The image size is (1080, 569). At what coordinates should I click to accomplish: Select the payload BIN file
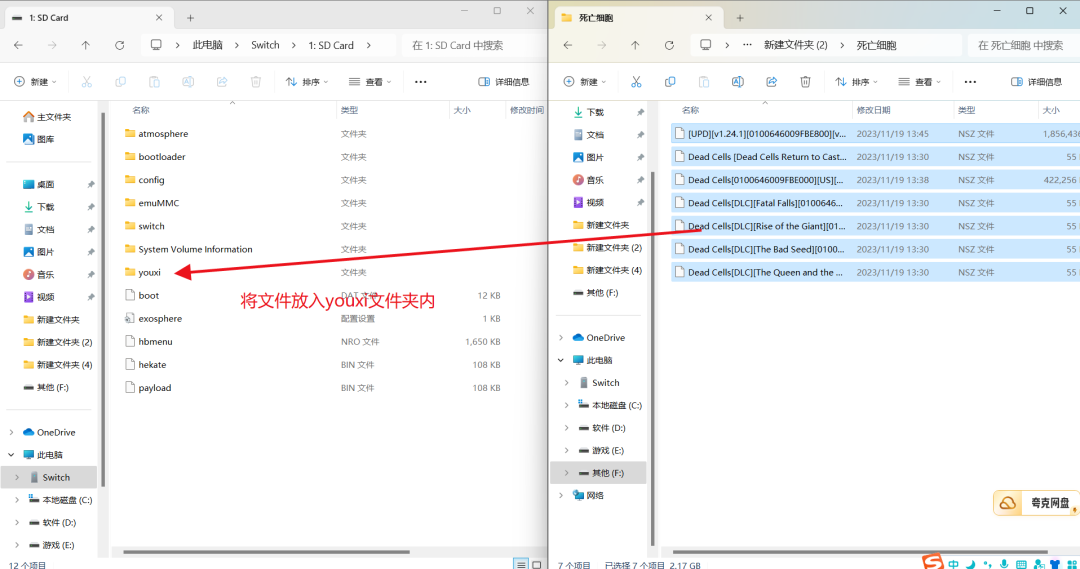155,388
